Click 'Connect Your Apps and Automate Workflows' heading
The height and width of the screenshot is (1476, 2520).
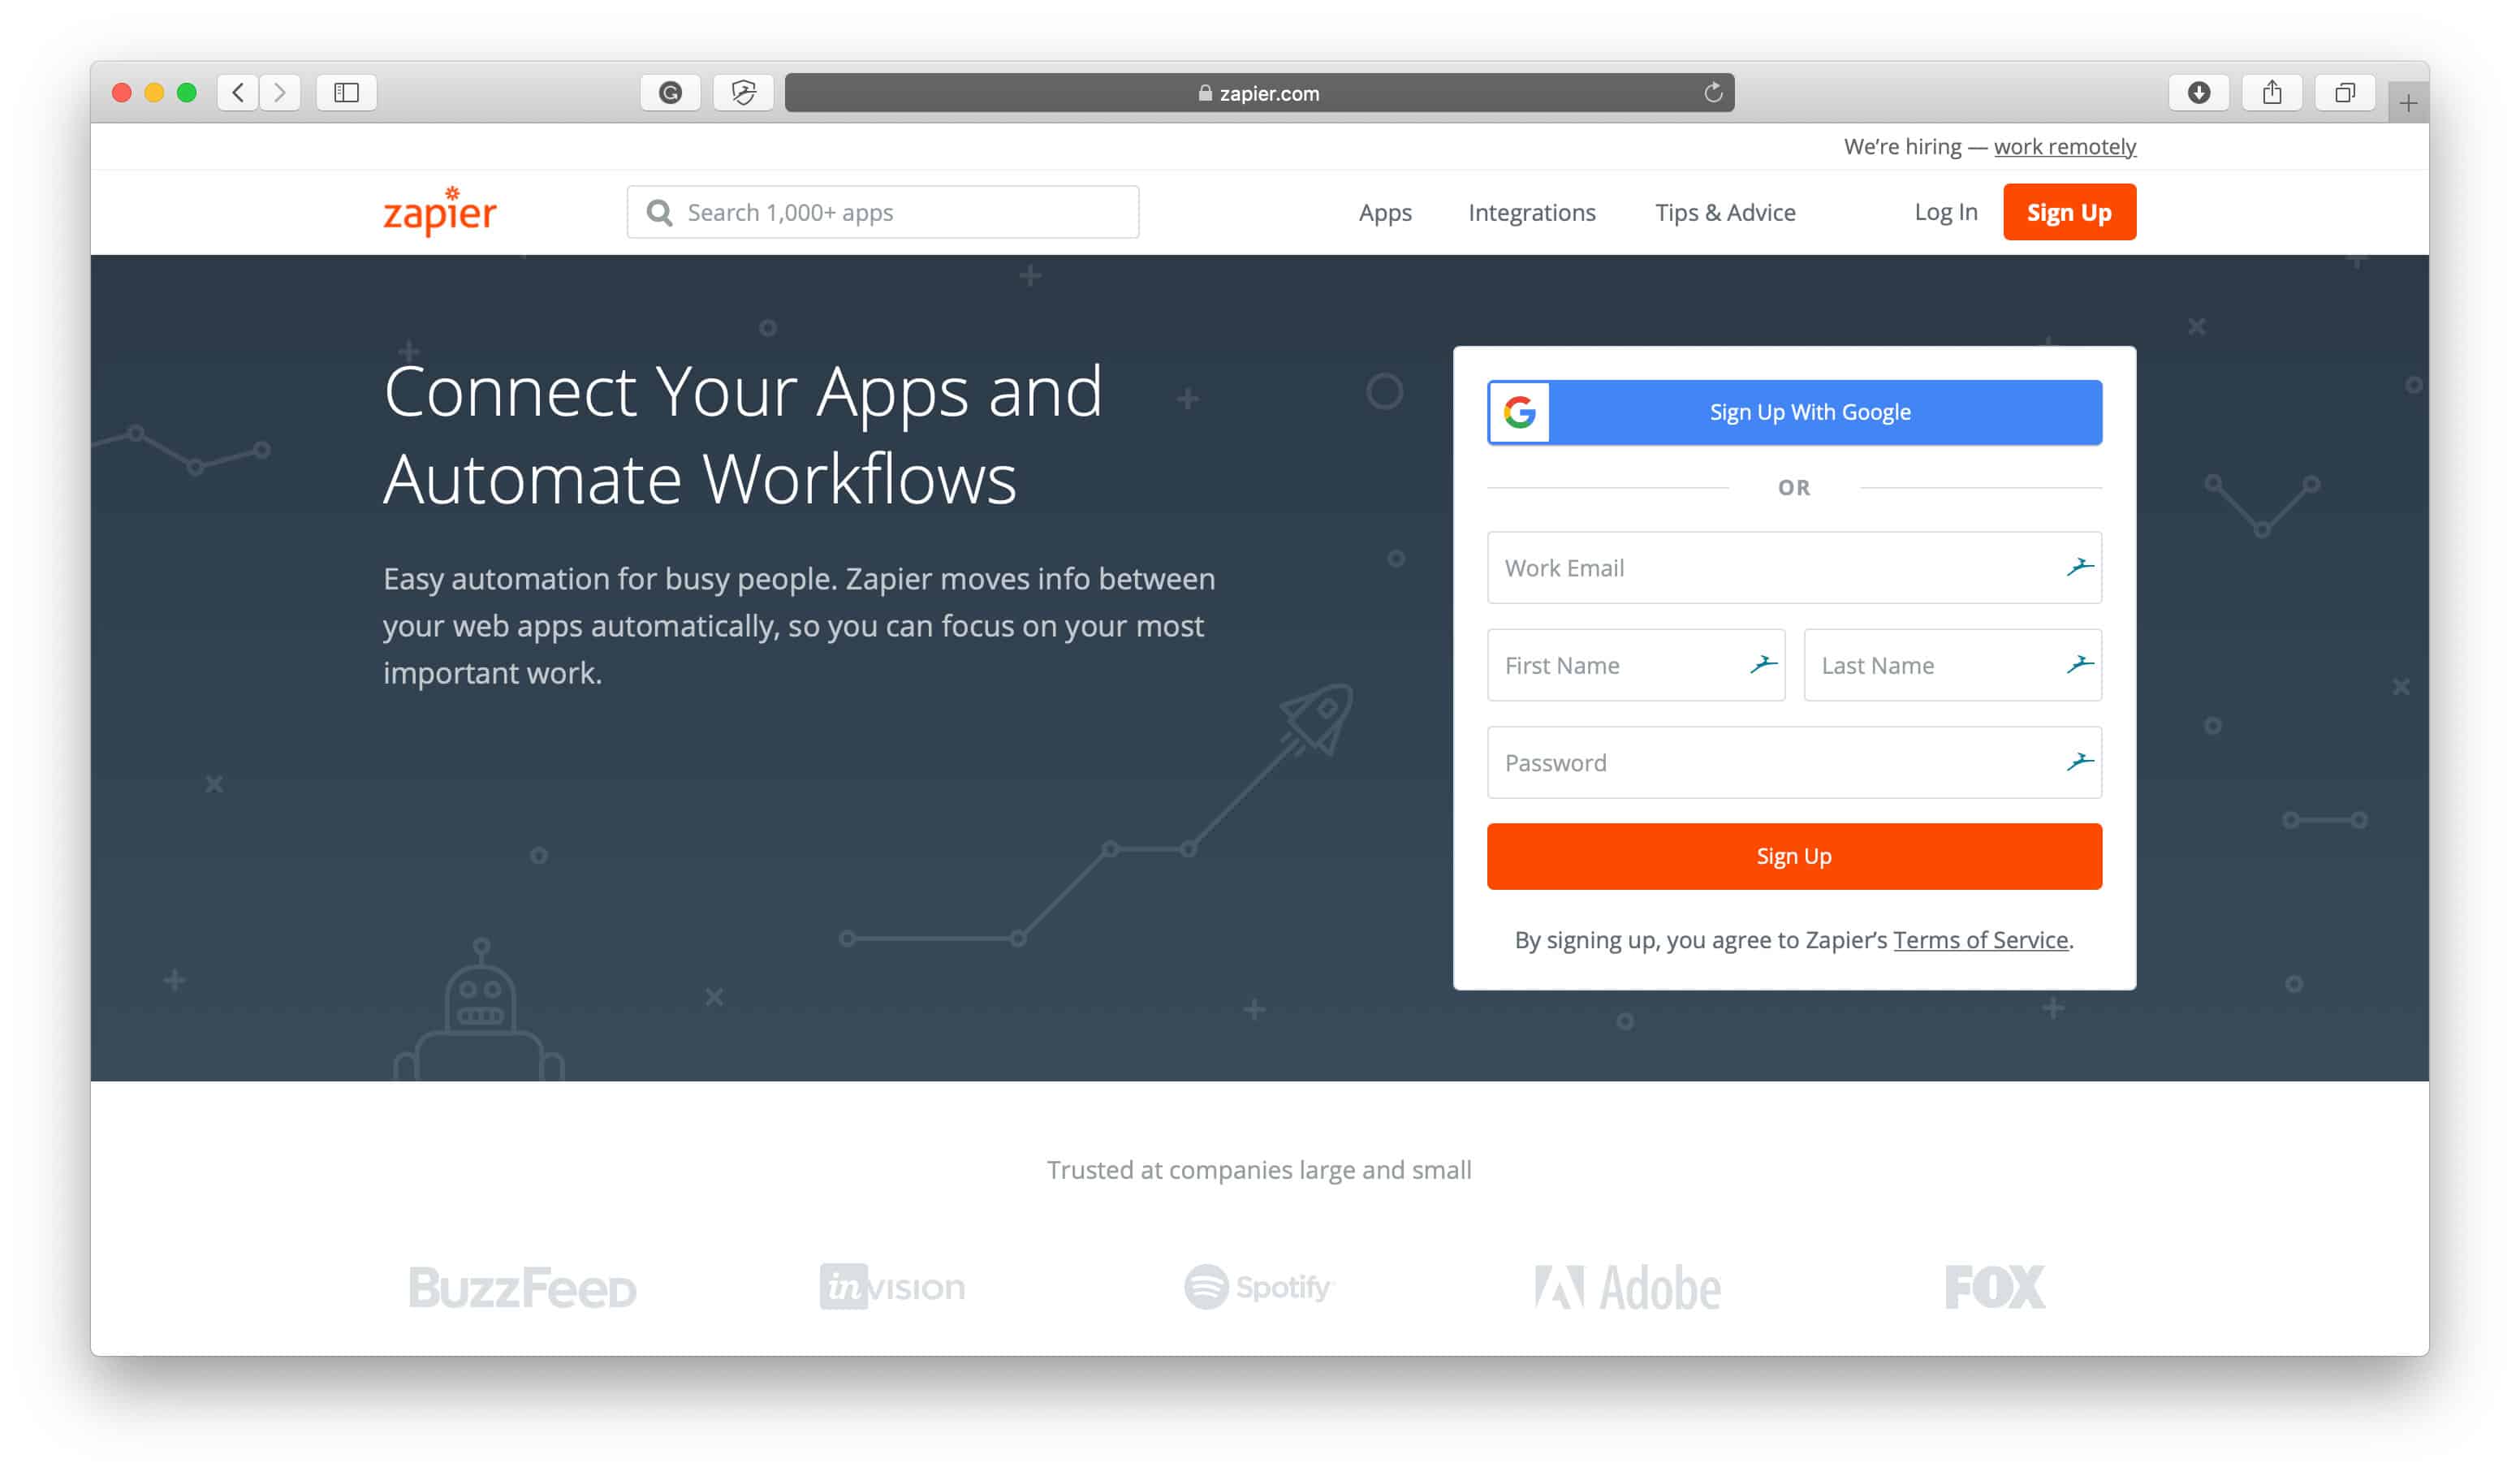(x=743, y=435)
